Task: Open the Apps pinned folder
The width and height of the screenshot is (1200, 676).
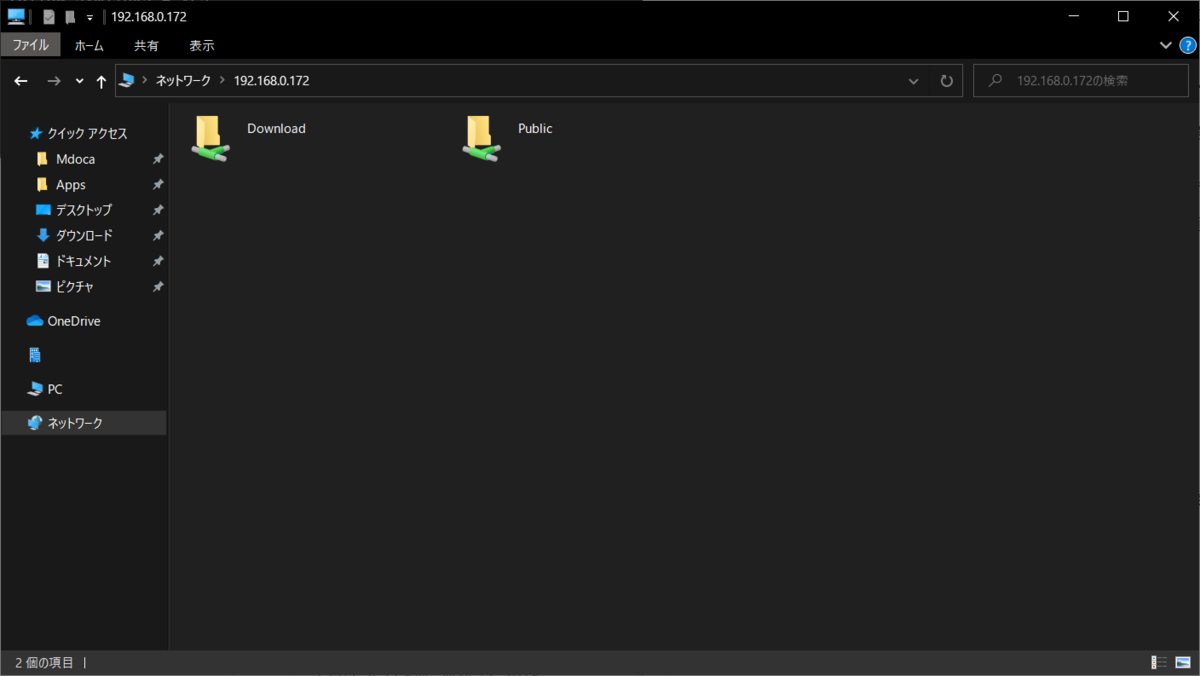Action: 70,185
